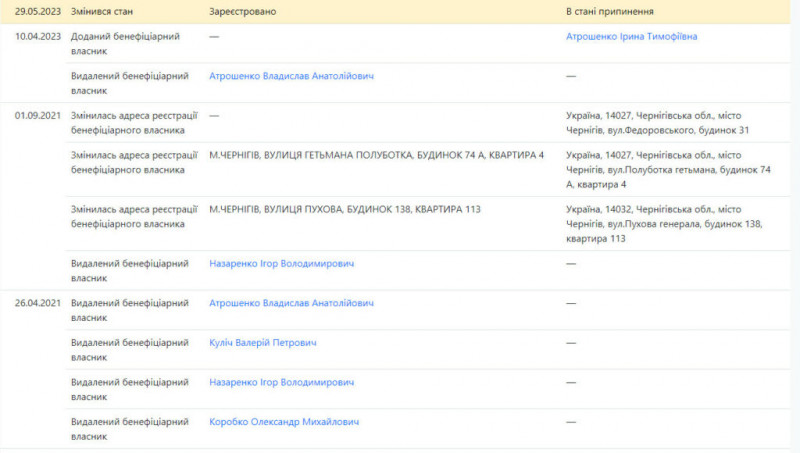
Task: Open Атрошенко Ірина Тимофіївна profile link
Action: point(631,37)
